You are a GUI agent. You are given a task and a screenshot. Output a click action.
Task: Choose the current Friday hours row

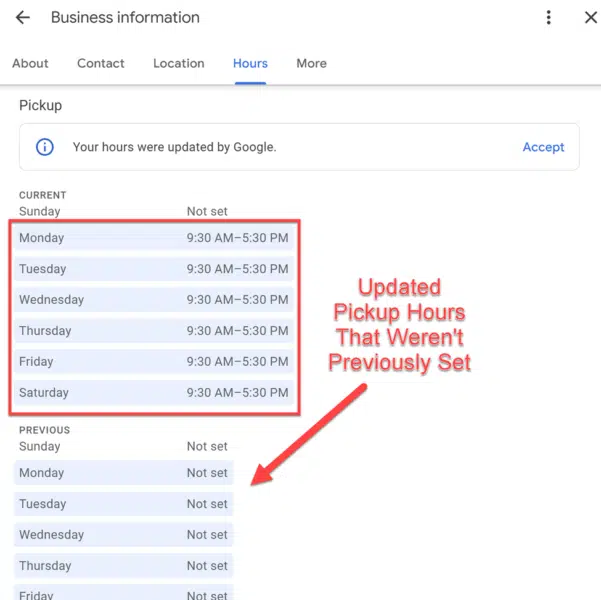[155, 362]
